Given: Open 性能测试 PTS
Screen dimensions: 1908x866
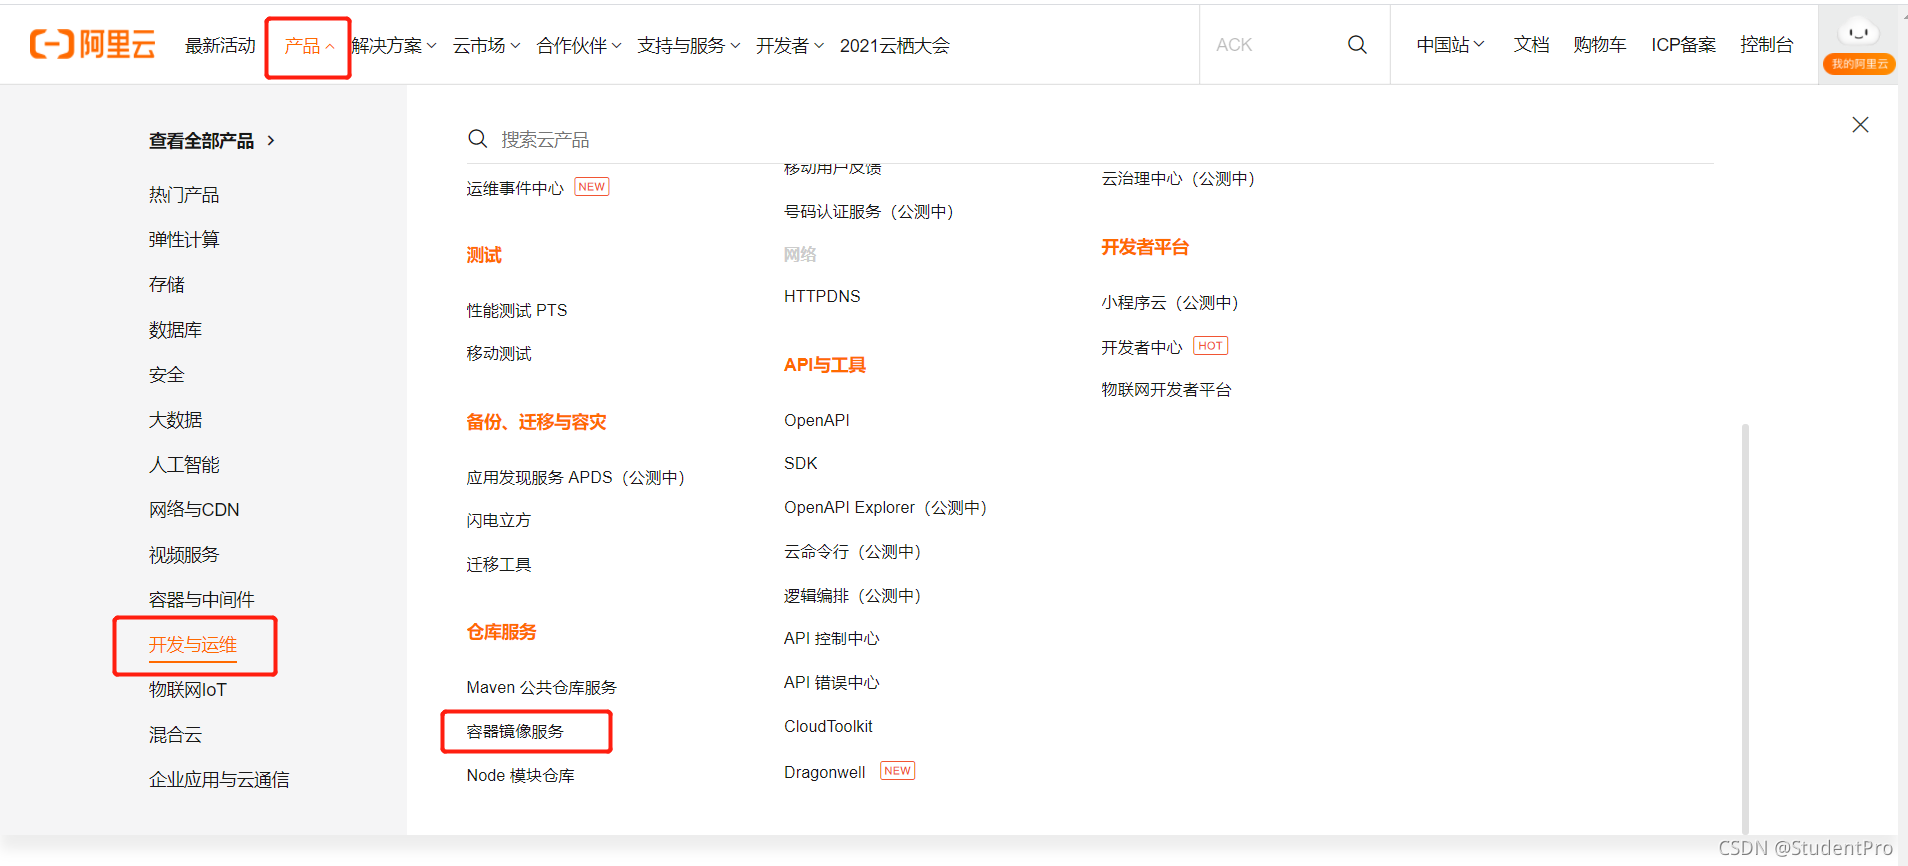Looking at the screenshot, I should click(x=517, y=311).
